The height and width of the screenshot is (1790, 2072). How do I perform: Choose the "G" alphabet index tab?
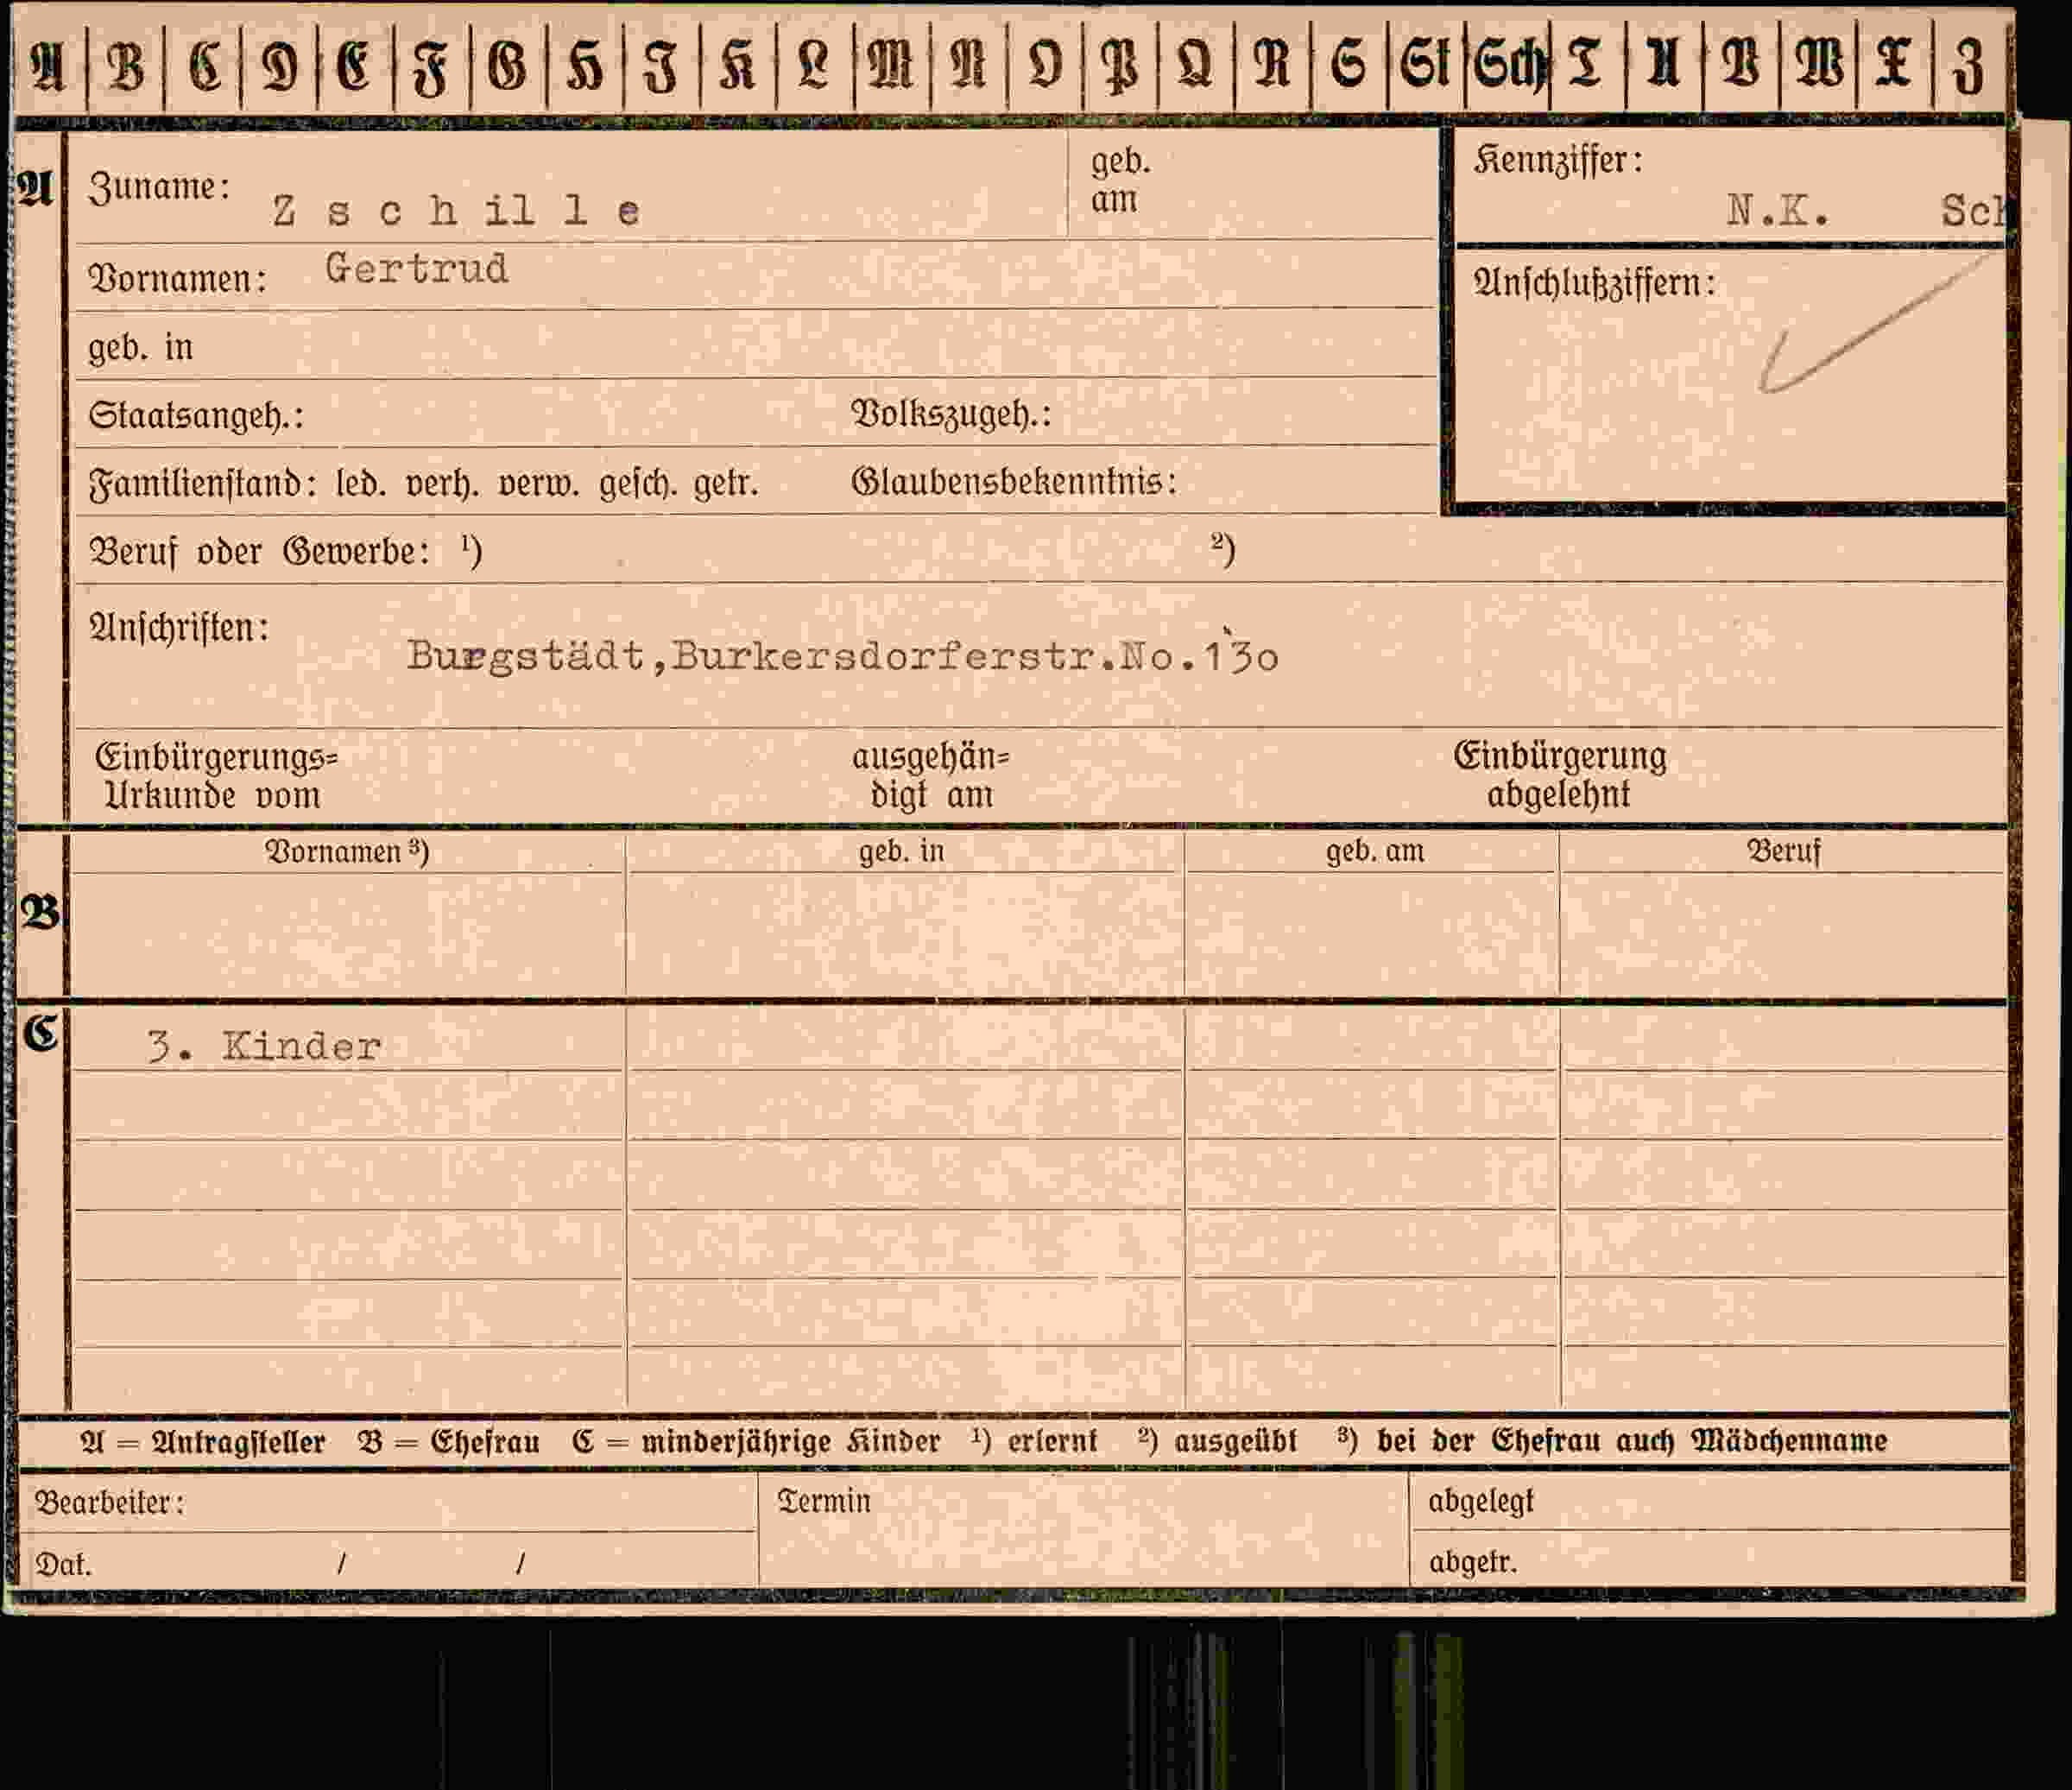(507, 66)
